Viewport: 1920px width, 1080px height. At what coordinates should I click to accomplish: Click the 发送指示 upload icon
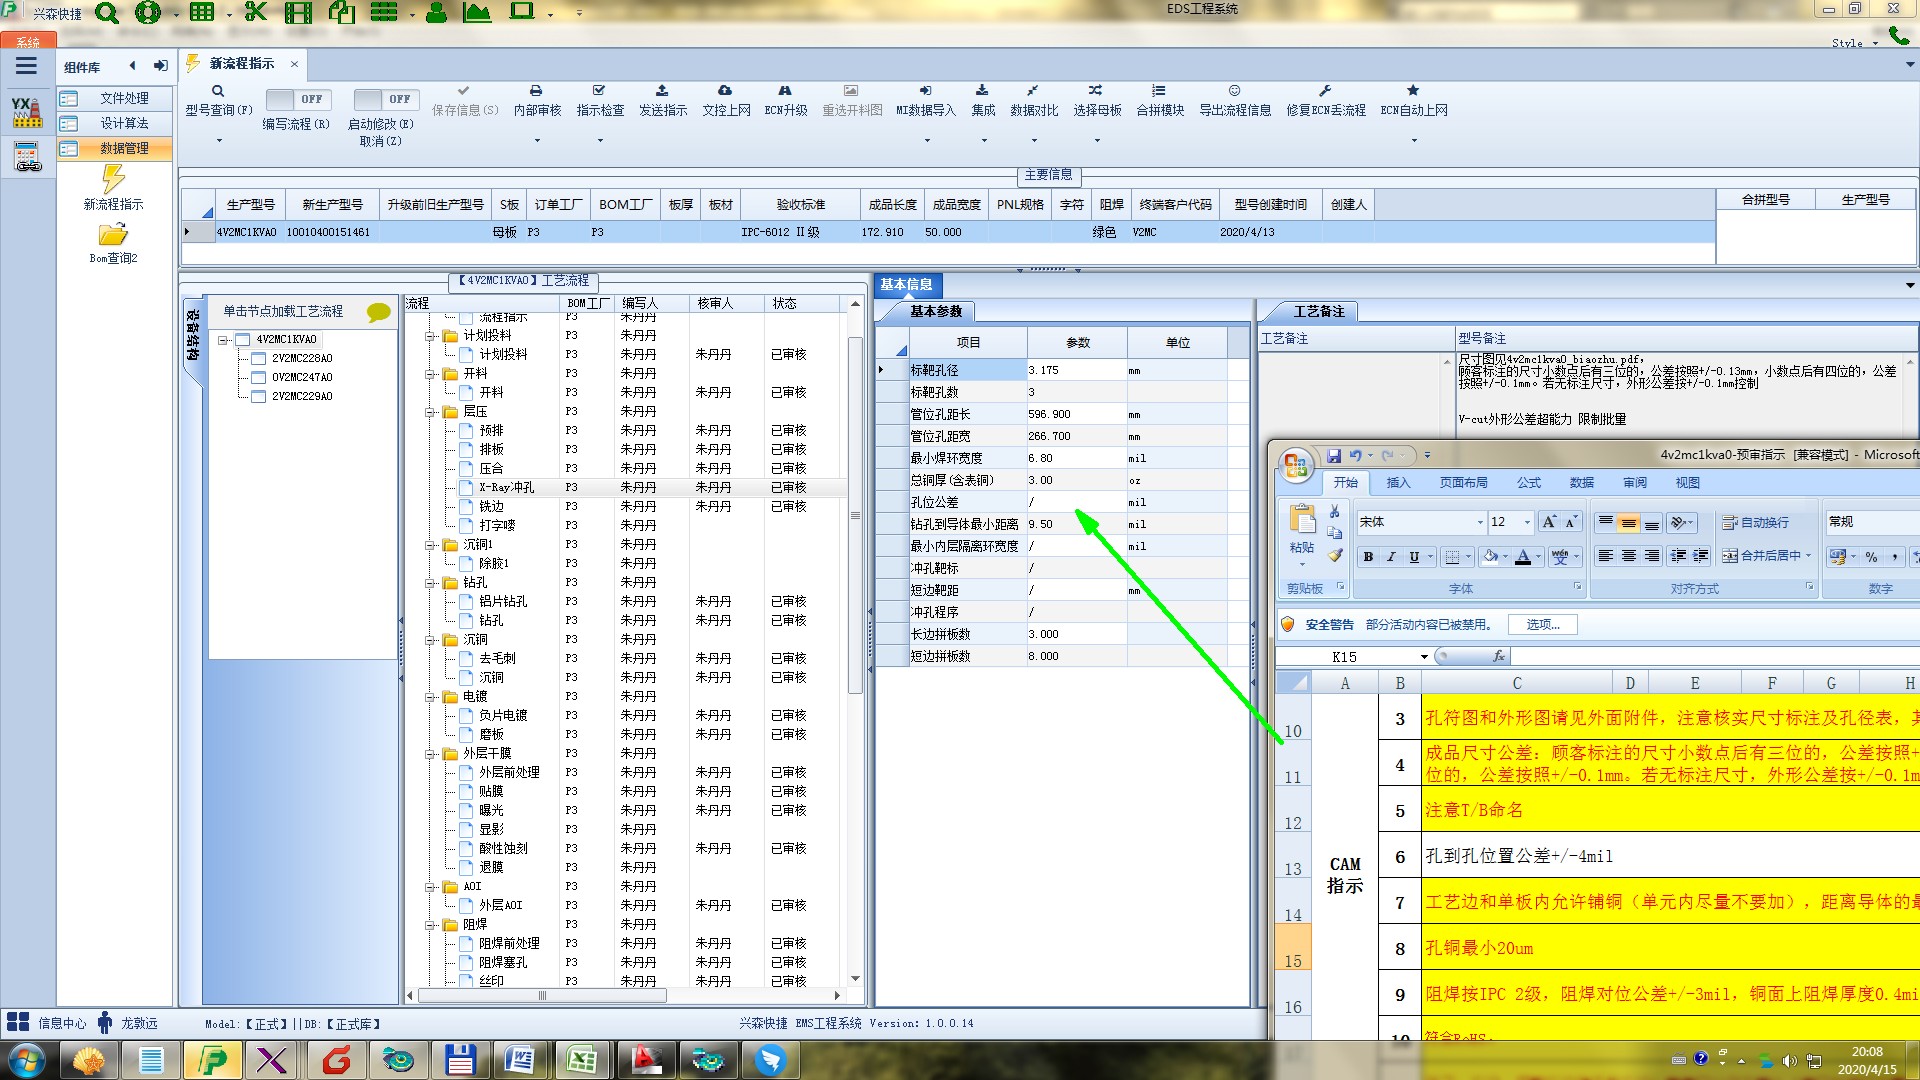point(662,91)
